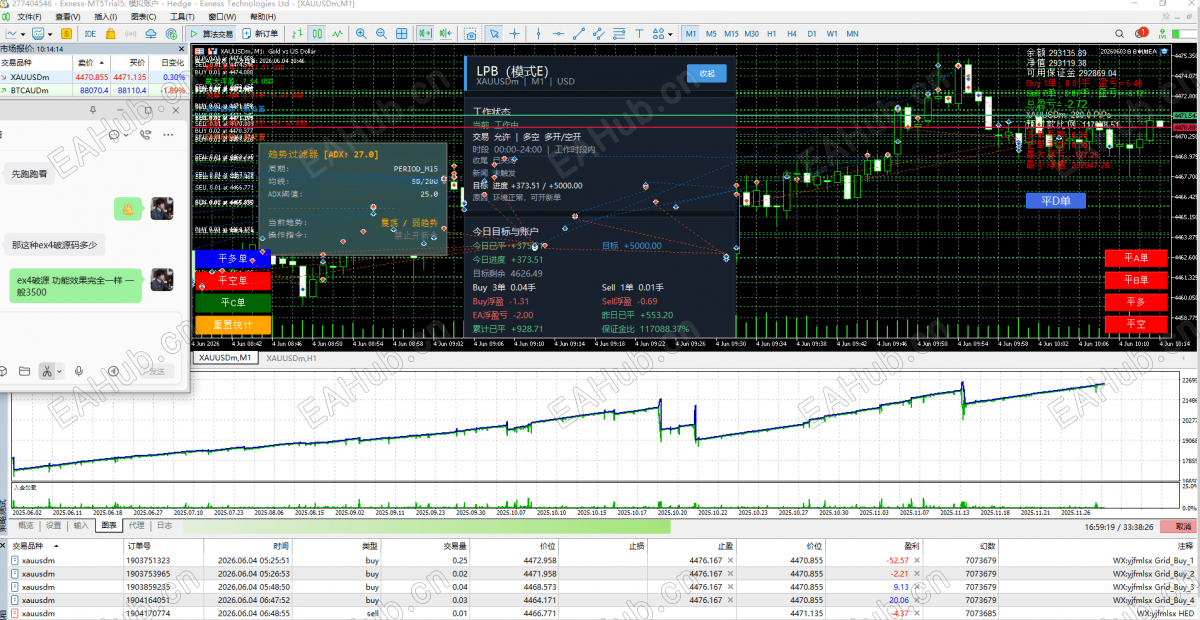
Task: Open the 工具(T) menu
Action: [183, 17]
